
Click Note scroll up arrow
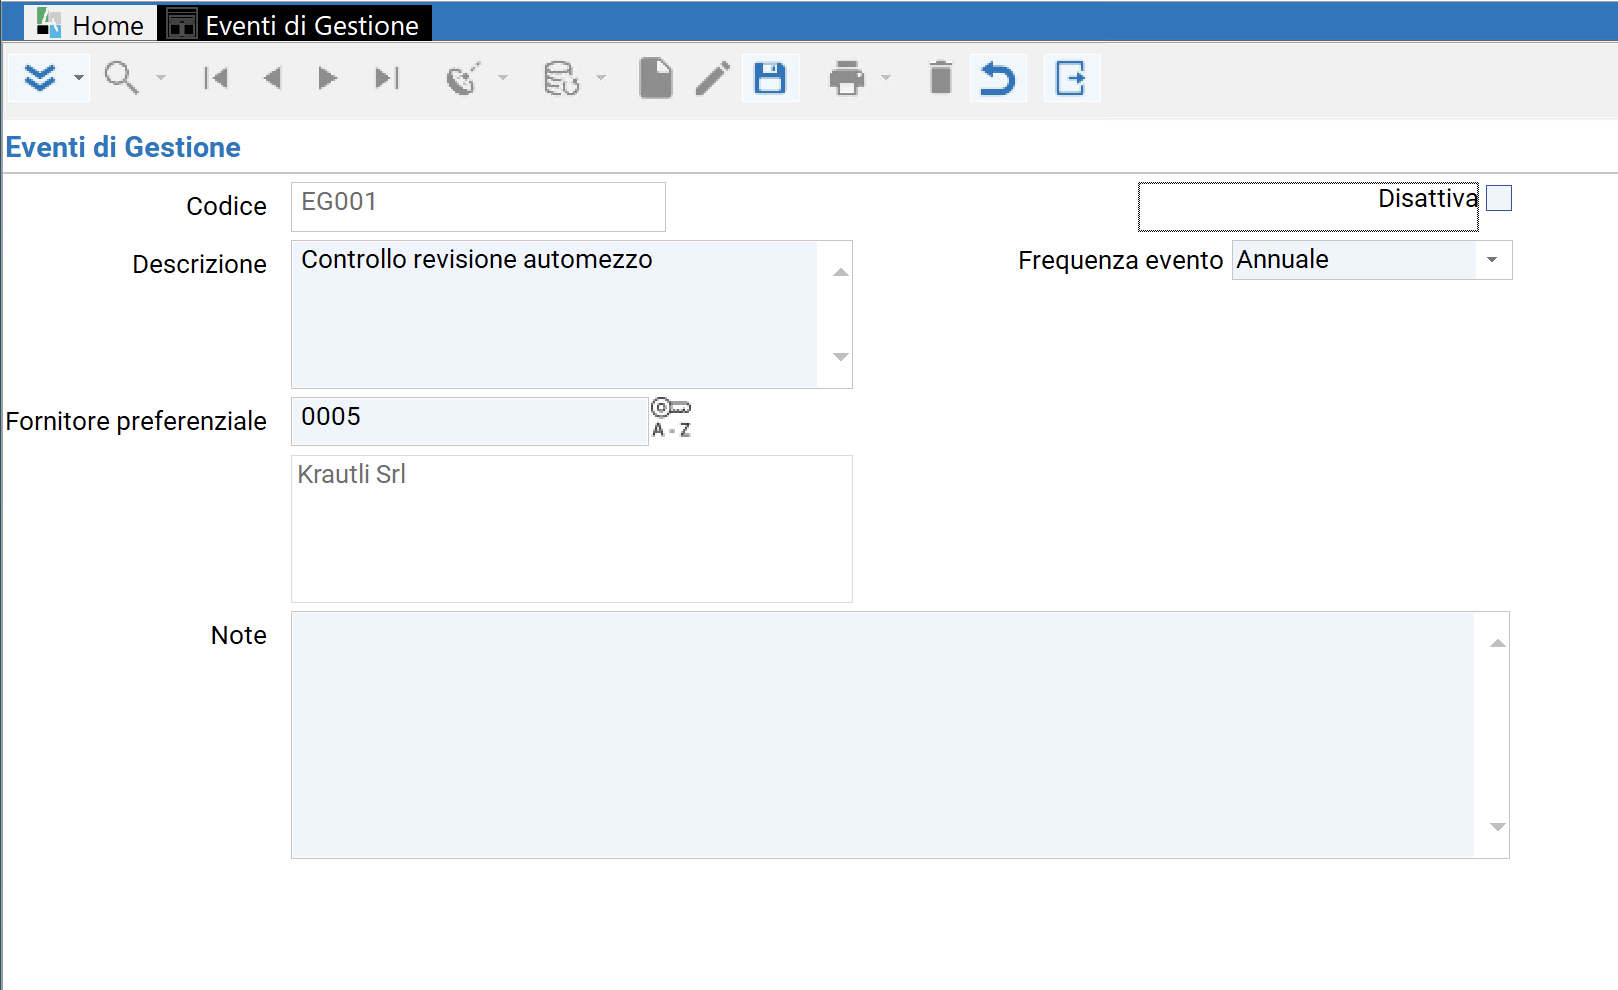click(1497, 643)
